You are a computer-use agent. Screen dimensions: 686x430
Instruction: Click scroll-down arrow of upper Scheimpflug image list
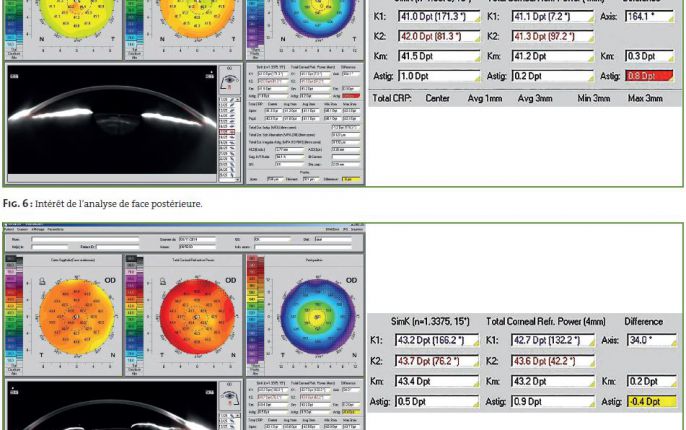(x=238, y=179)
